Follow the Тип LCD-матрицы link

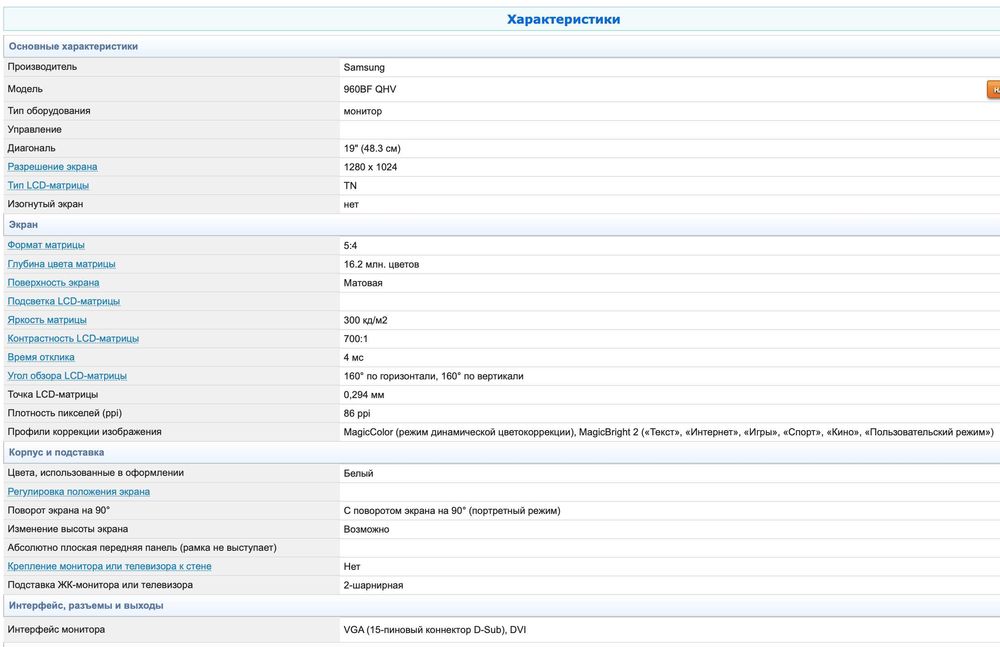pyautogui.click(x=48, y=185)
